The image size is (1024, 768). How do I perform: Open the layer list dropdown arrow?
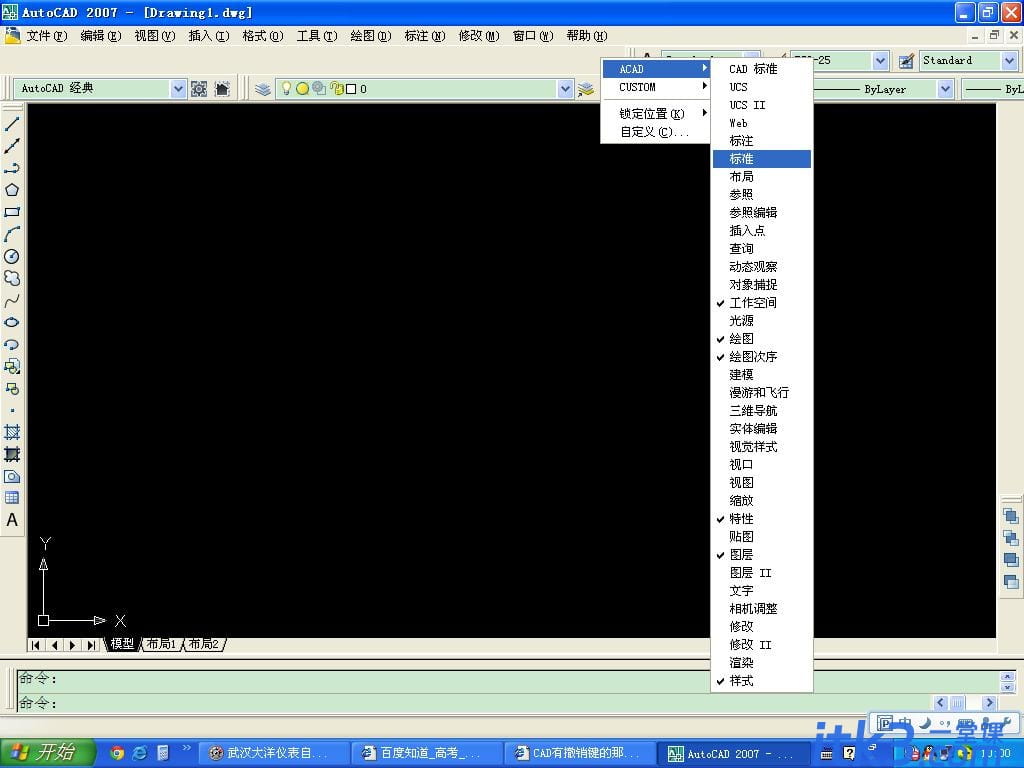coord(566,89)
